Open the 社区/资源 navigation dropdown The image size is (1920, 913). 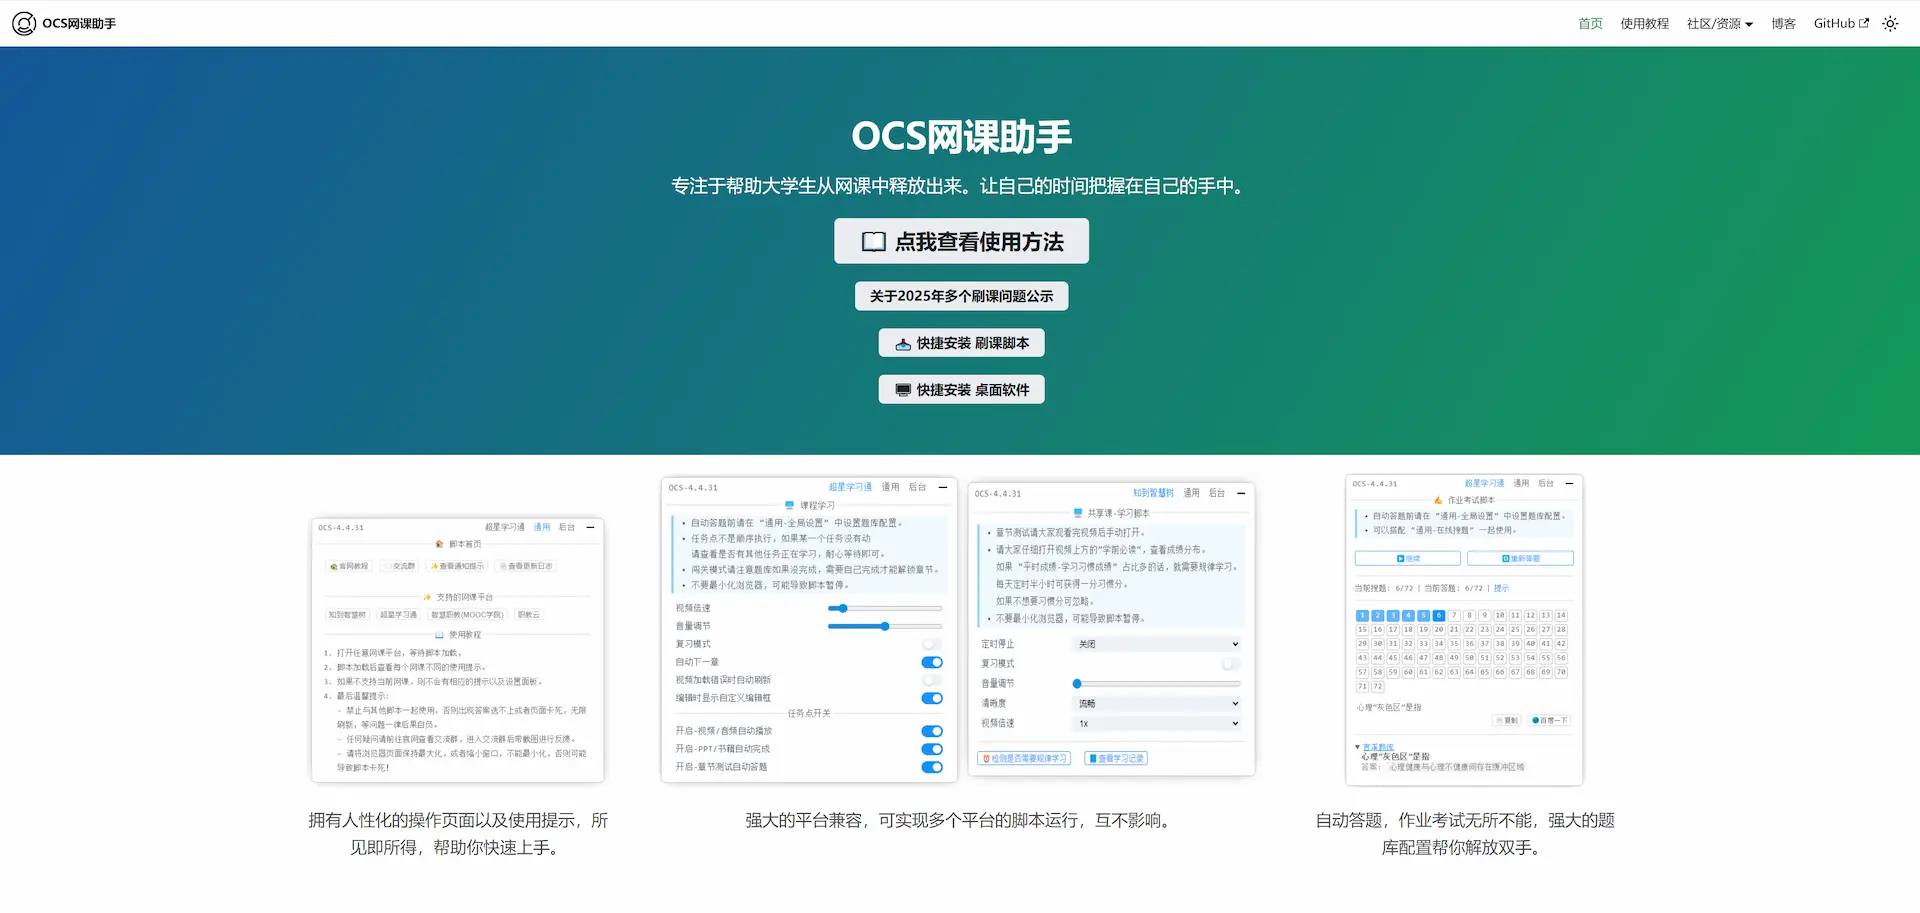pos(1719,23)
